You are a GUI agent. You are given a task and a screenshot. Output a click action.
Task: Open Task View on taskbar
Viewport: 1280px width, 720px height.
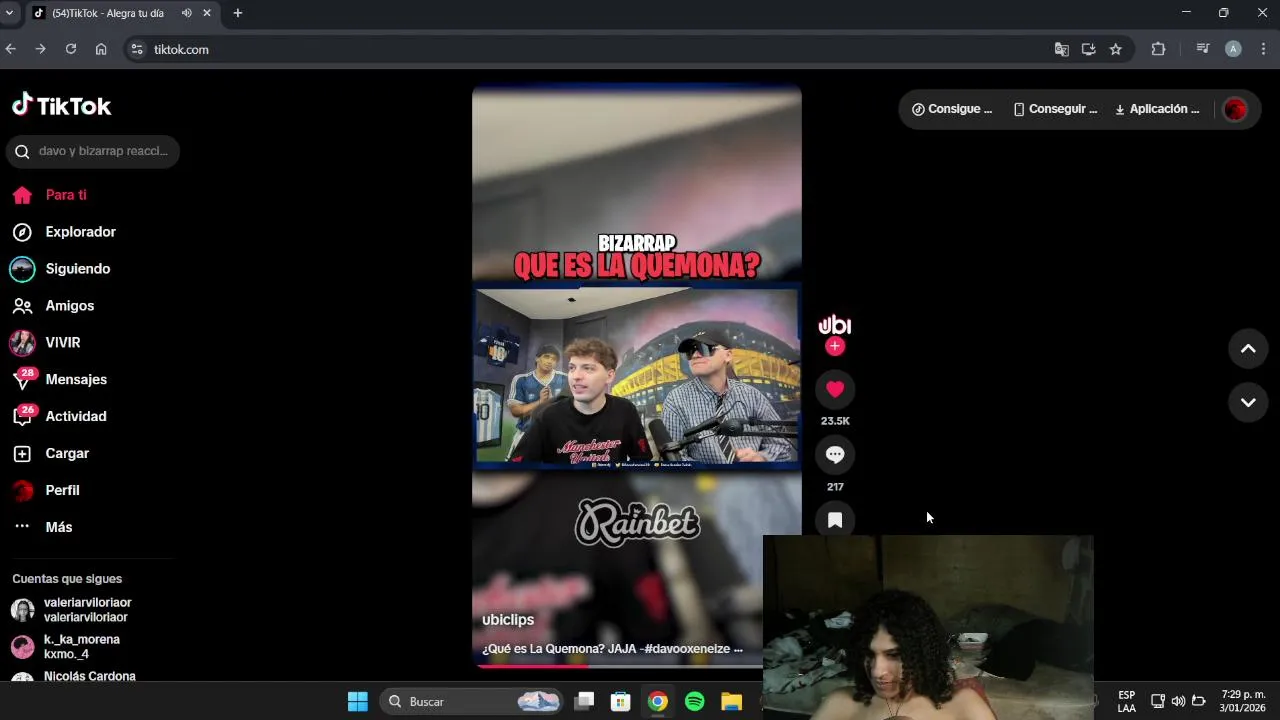tap(585, 702)
